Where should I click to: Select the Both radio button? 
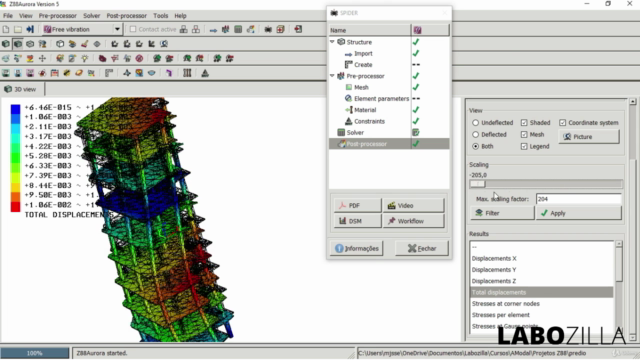(x=476, y=146)
